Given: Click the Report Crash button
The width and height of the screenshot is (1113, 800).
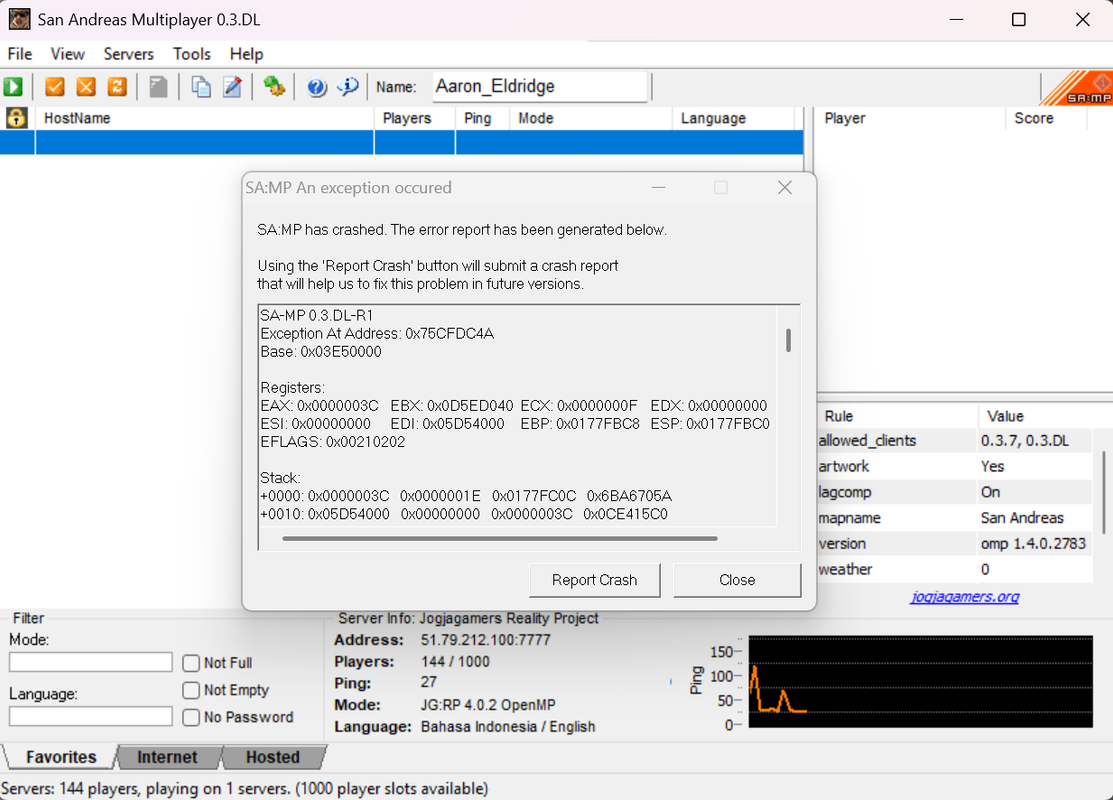Looking at the screenshot, I should tap(595, 580).
